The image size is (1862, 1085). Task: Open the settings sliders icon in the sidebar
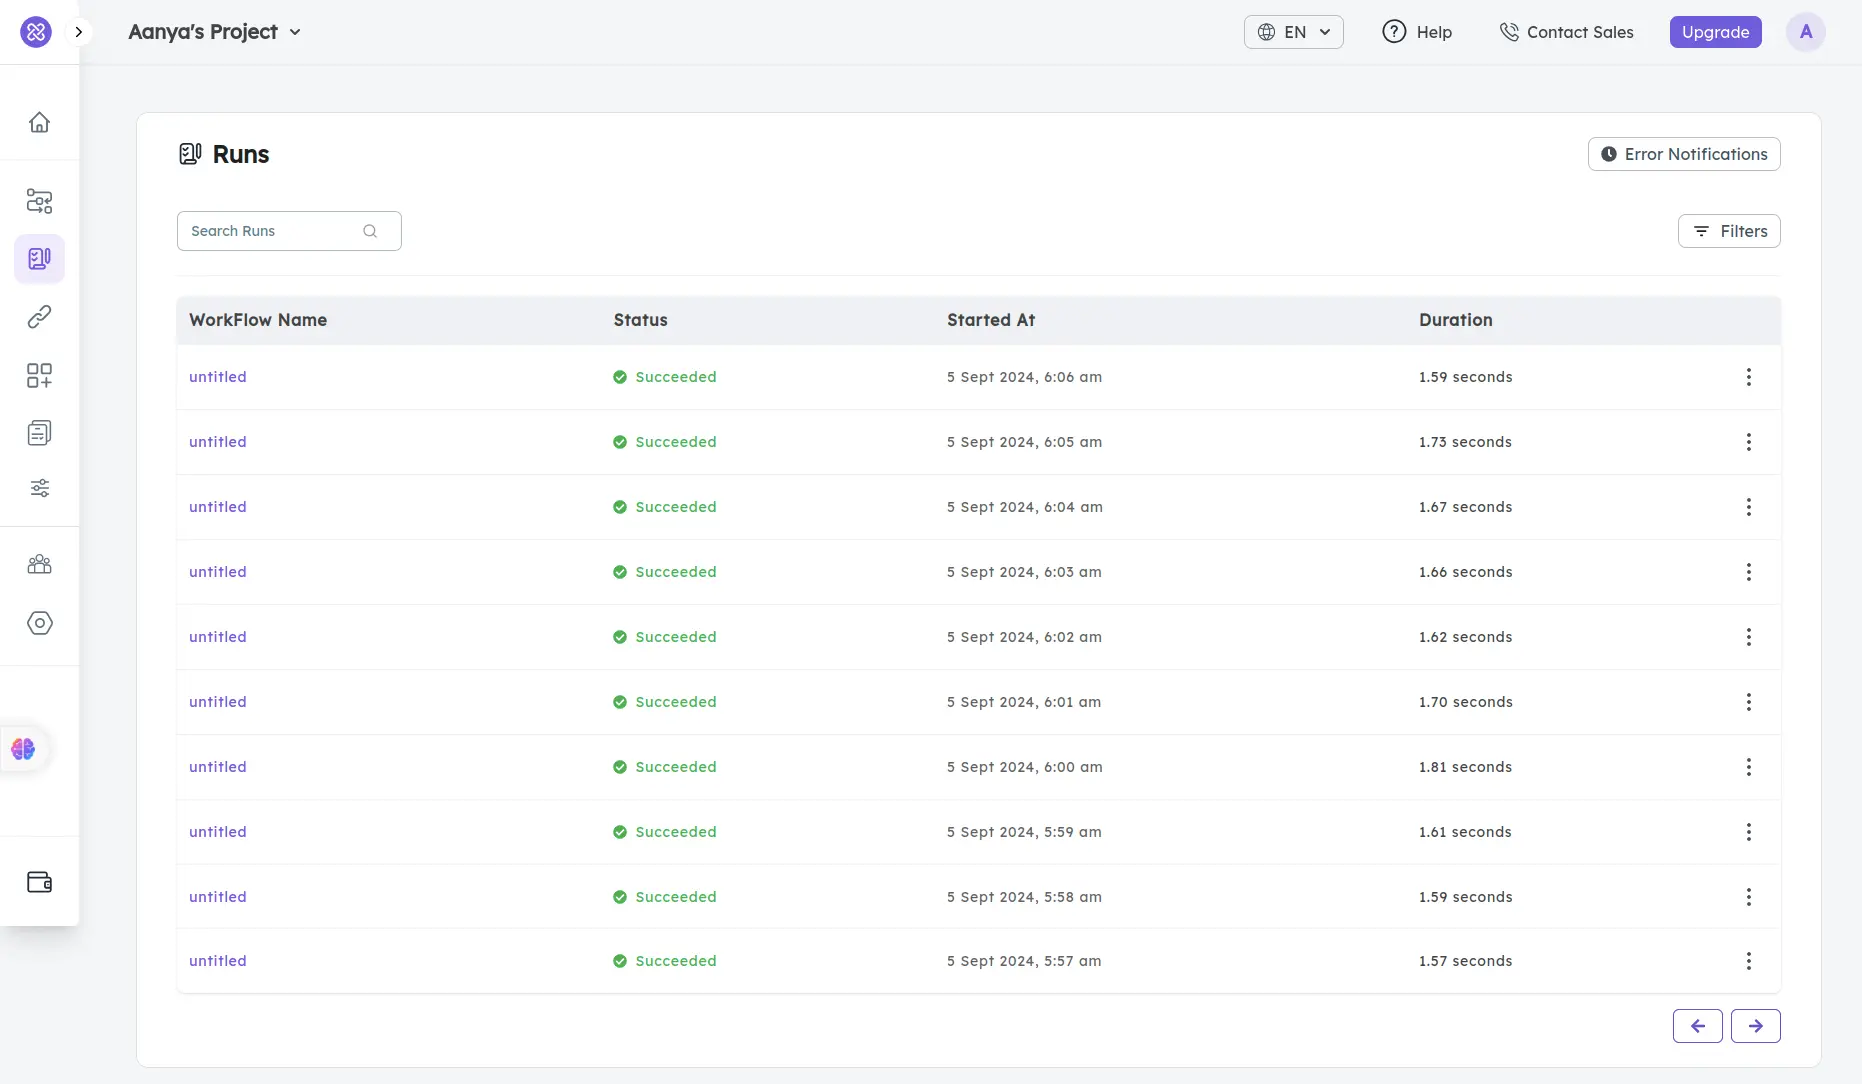(x=39, y=488)
